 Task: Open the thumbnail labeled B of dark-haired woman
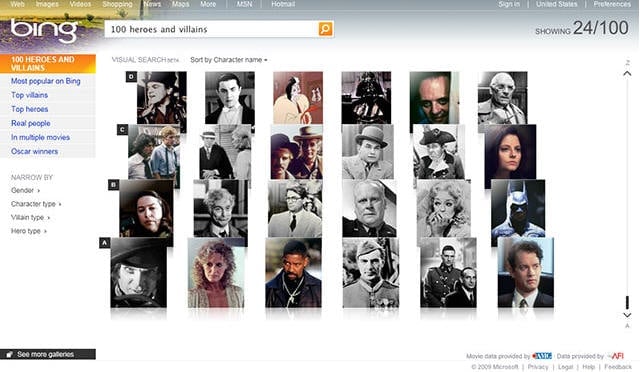[x=146, y=209]
